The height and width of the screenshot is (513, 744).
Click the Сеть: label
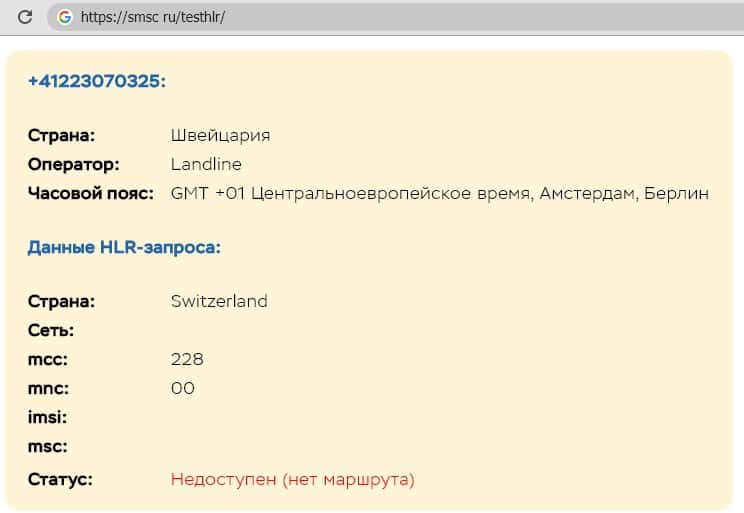[x=51, y=330]
